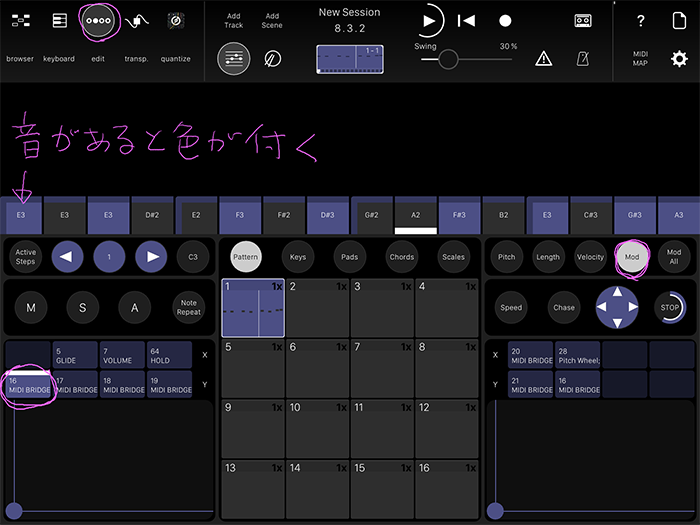
Task: Go to previous page with left arrow
Action: pyautogui.click(x=67, y=257)
